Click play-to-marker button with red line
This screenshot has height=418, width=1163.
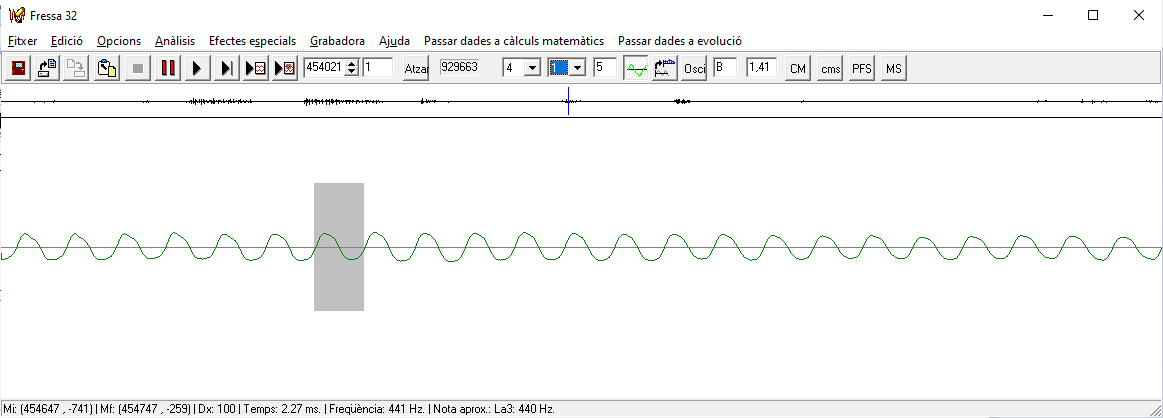pyautogui.click(x=227, y=68)
